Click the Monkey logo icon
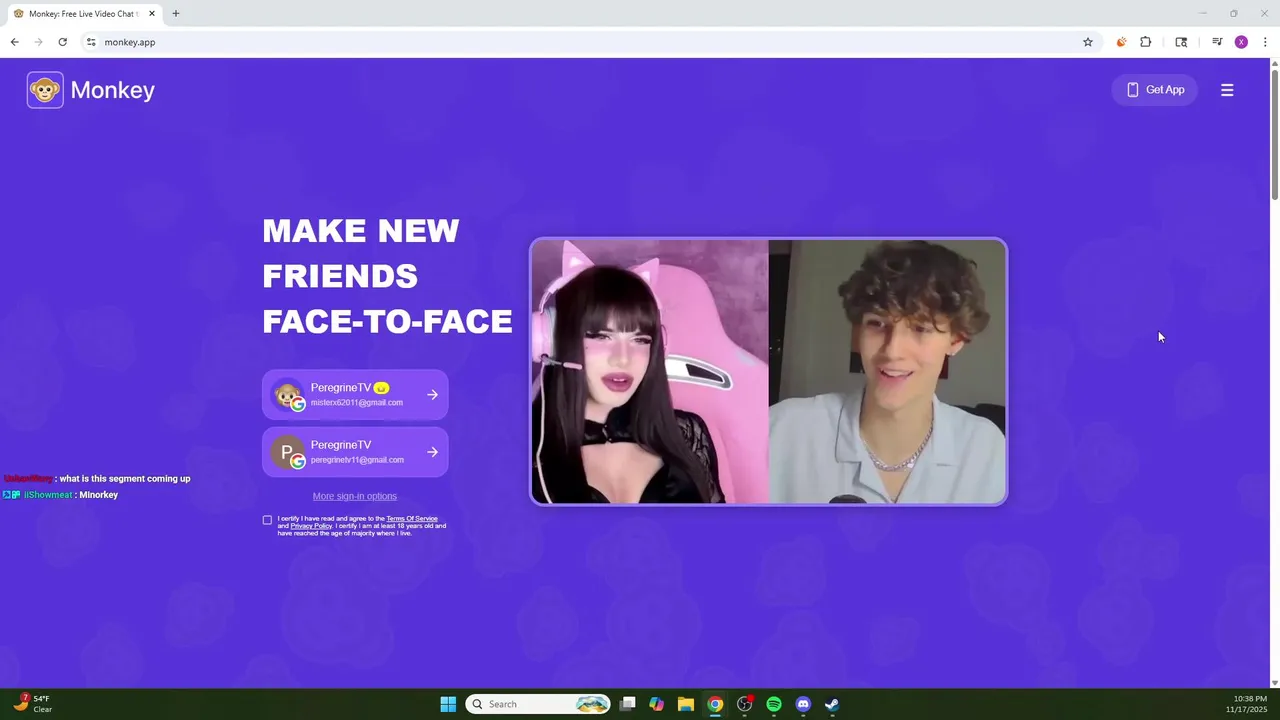The image size is (1280, 720). (x=45, y=90)
